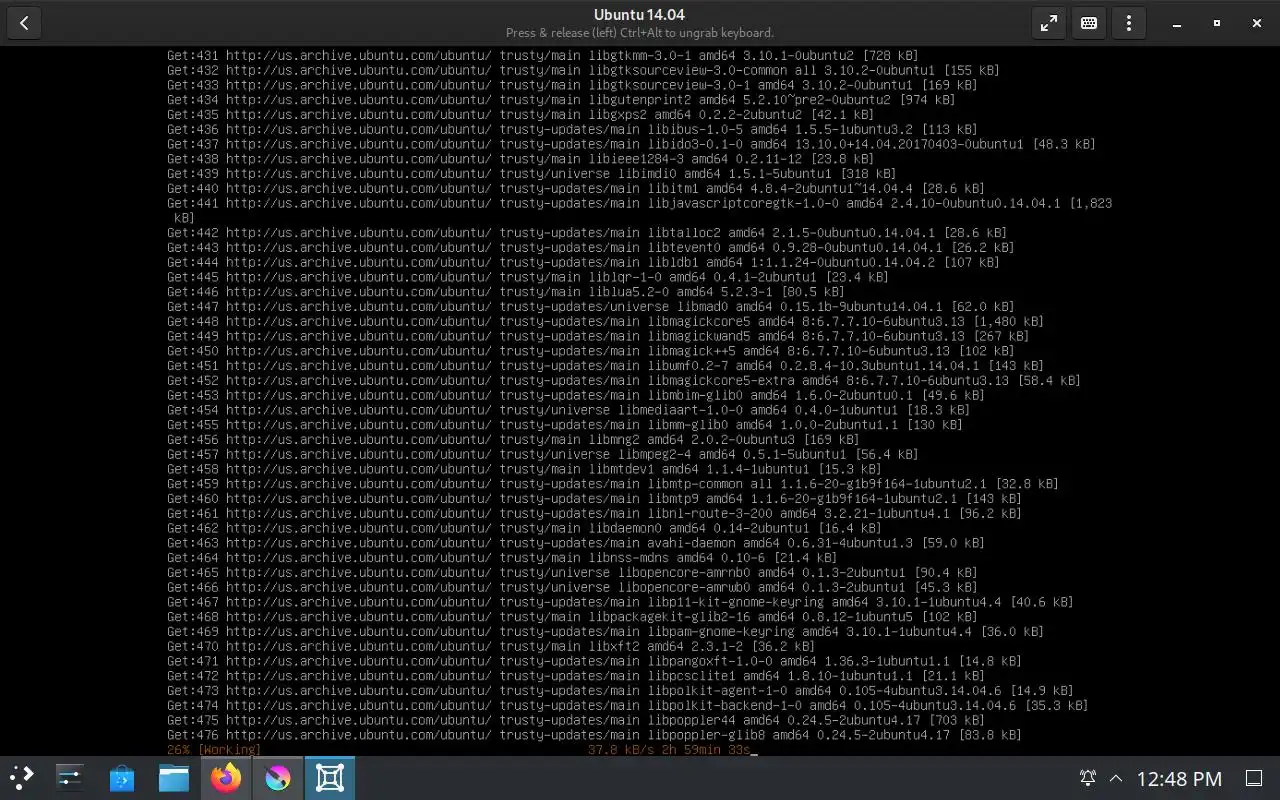
Task: Select the active Boxes taskbar entry
Action: tap(330, 777)
